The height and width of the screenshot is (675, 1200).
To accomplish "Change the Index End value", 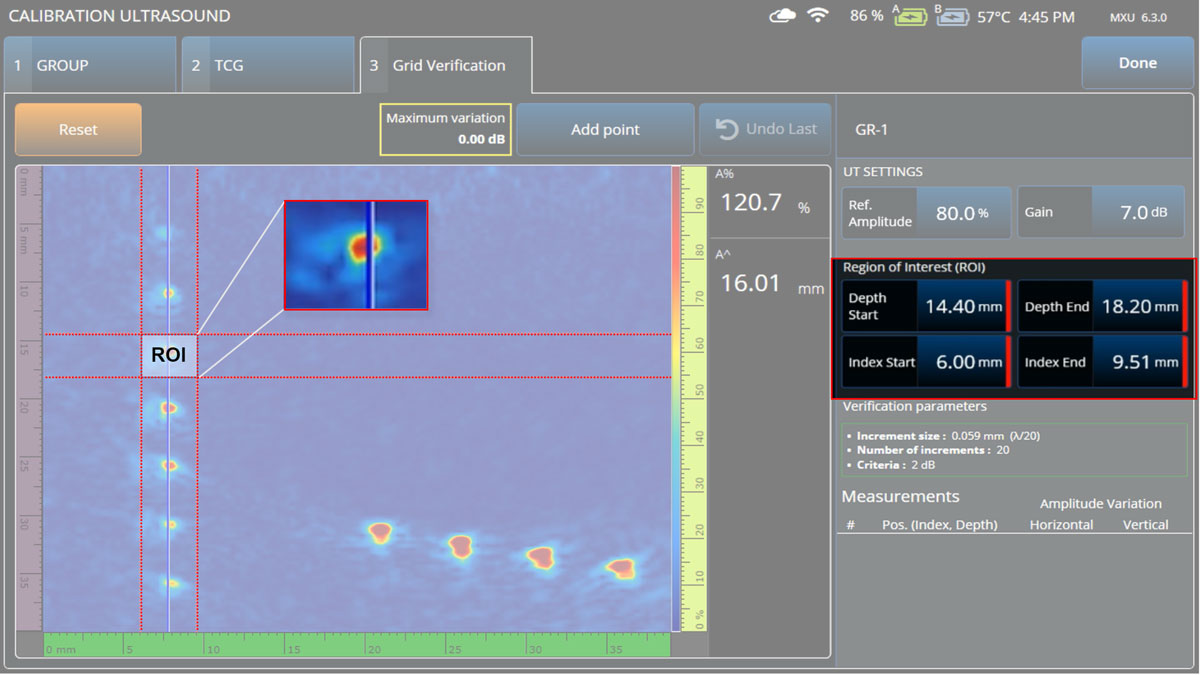I will tap(1139, 362).
